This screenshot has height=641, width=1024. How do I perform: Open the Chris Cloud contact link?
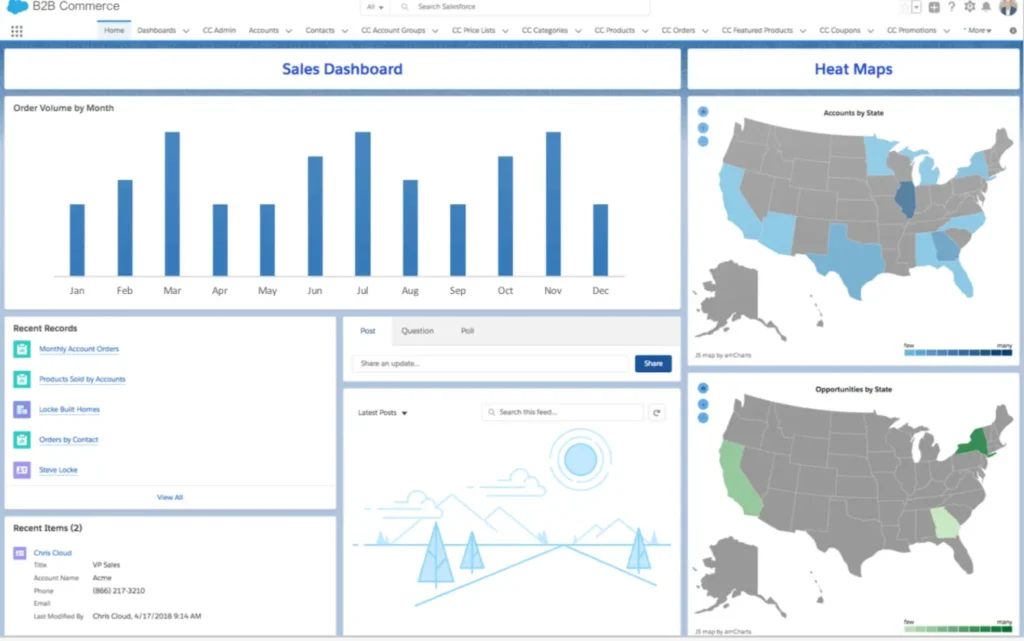tap(53, 553)
